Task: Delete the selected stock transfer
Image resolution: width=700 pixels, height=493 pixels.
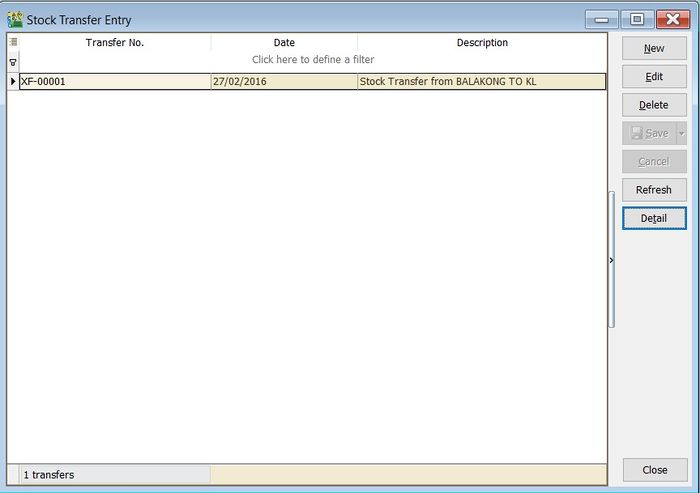Action: tap(654, 105)
